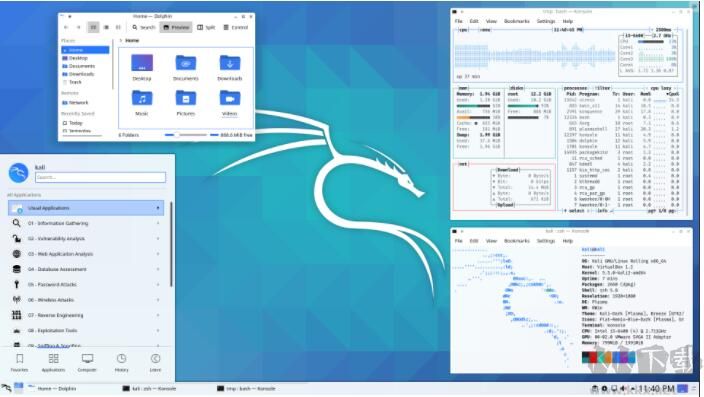Expand 02 - Vulnerability Analysis category
704x397 pixels.
(x=86, y=238)
